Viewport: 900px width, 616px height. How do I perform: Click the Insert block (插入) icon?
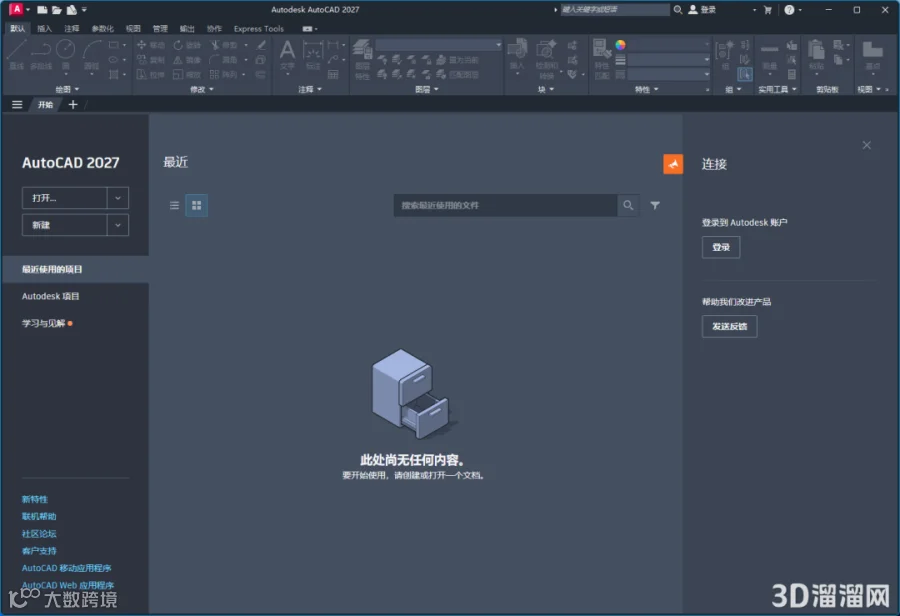click(517, 55)
